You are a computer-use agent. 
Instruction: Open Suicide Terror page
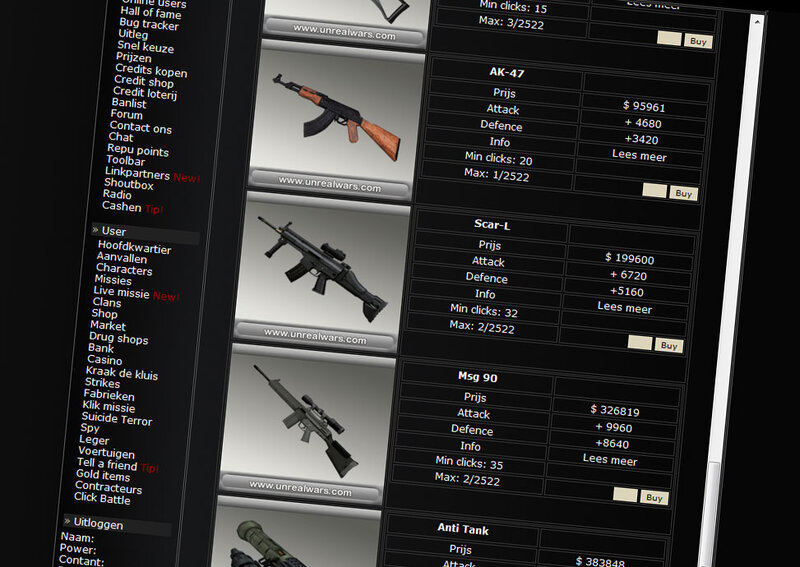coord(117,419)
